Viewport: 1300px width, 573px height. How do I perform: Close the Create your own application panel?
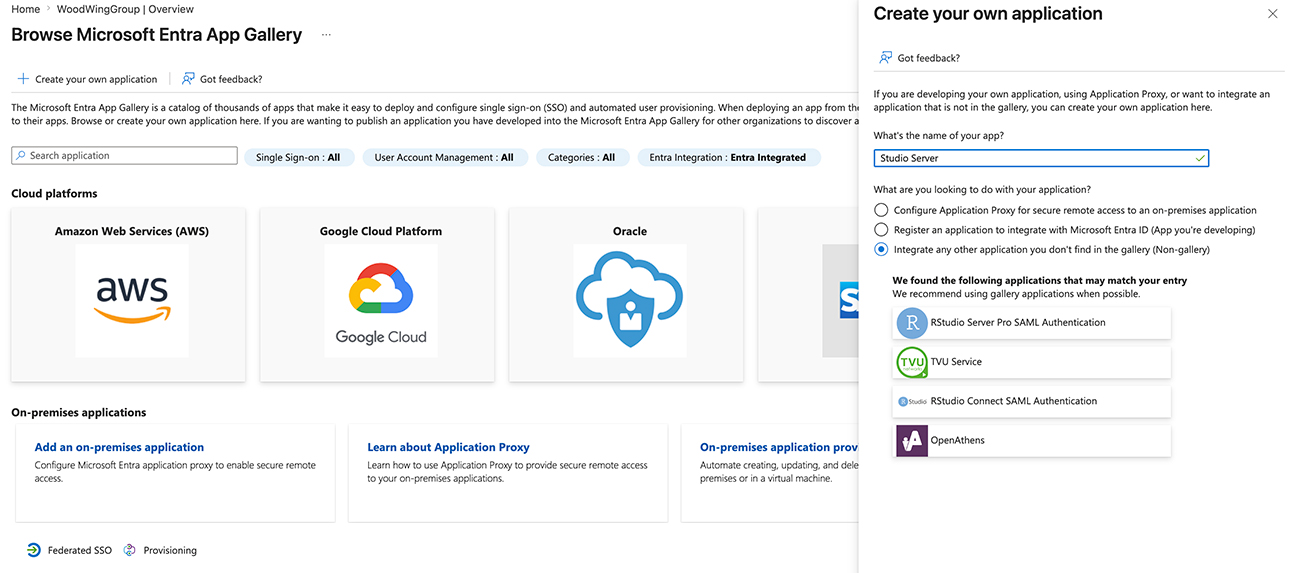pyautogui.click(x=1272, y=14)
